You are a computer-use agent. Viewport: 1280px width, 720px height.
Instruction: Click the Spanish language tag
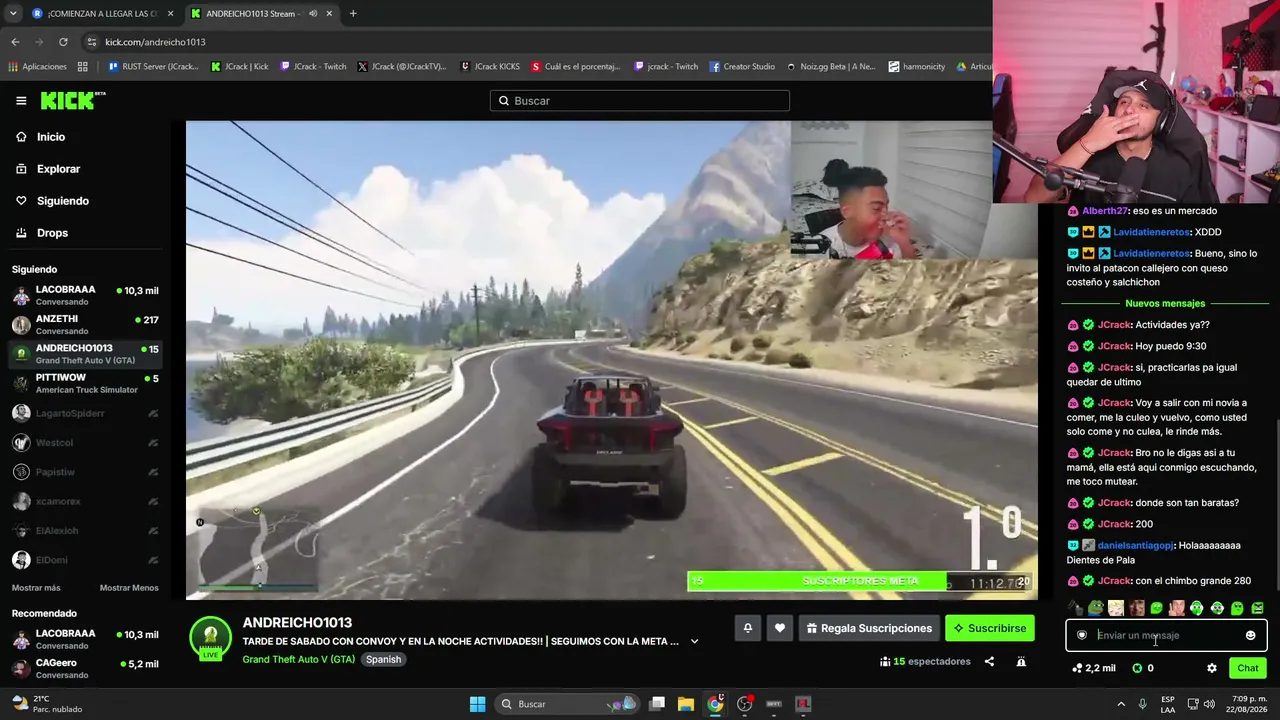tap(383, 660)
